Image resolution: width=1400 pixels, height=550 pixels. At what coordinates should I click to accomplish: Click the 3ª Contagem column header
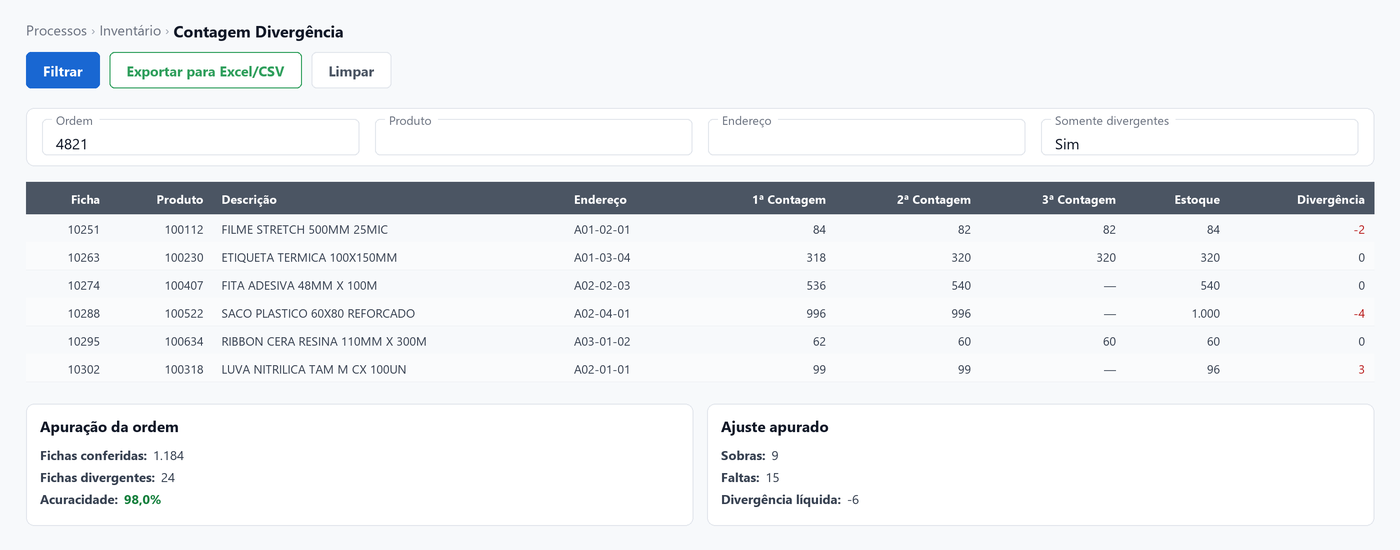click(1079, 200)
